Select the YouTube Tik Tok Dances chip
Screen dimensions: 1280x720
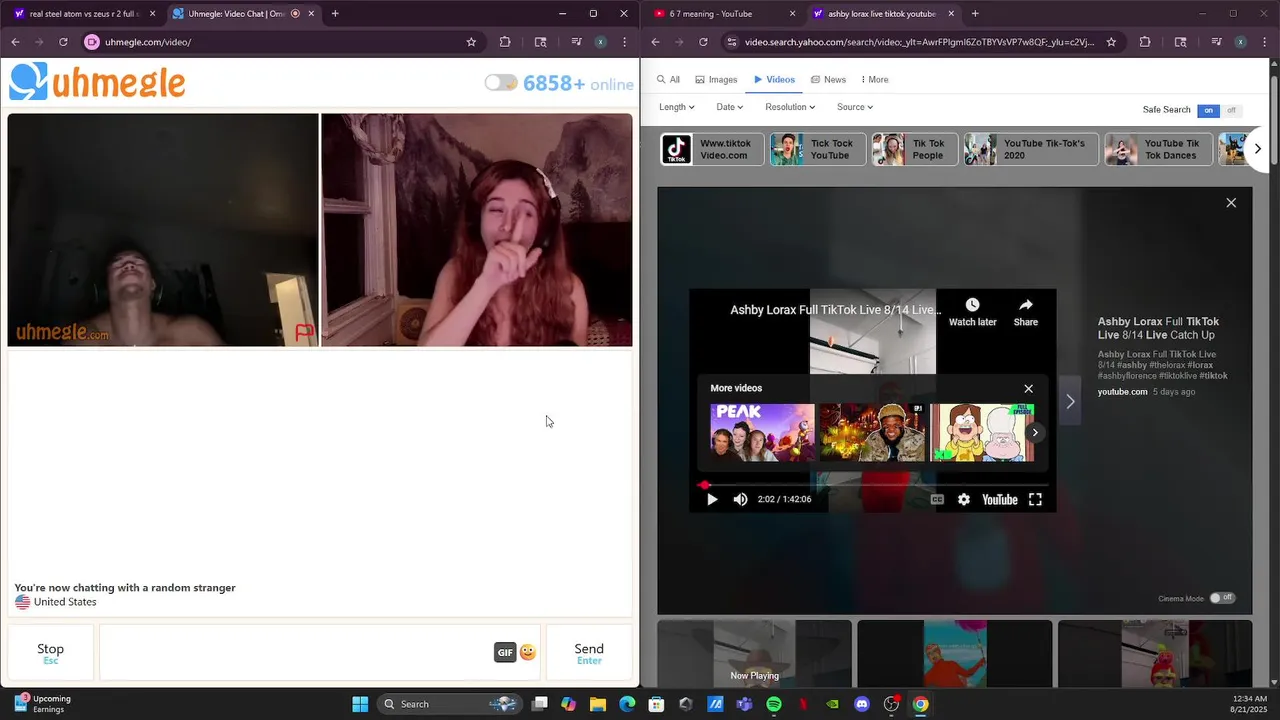click(1158, 149)
